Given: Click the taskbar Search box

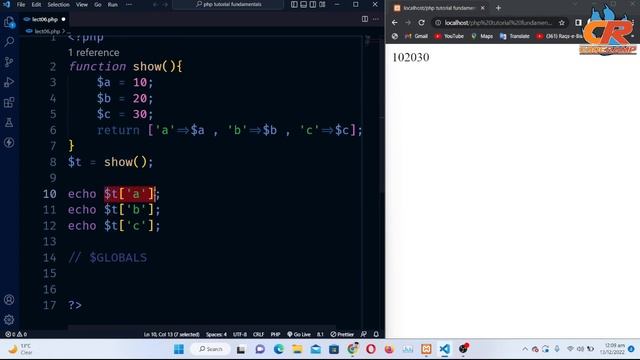Looking at the screenshot, I should click(211, 349).
